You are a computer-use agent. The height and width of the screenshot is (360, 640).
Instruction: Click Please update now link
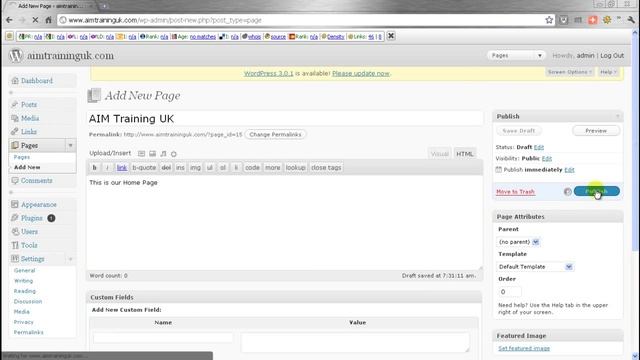pos(361,73)
